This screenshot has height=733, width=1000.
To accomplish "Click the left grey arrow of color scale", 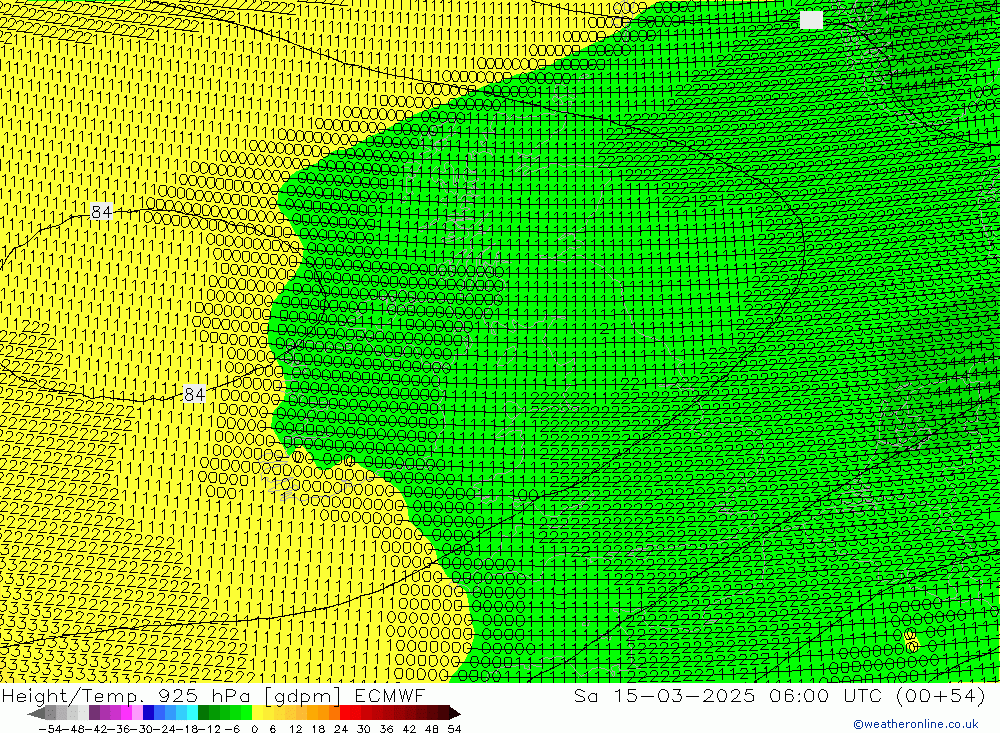I will tap(36, 713).
